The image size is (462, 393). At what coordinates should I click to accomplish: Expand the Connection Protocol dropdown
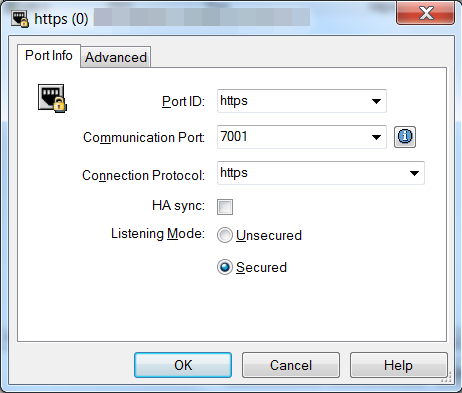414,173
